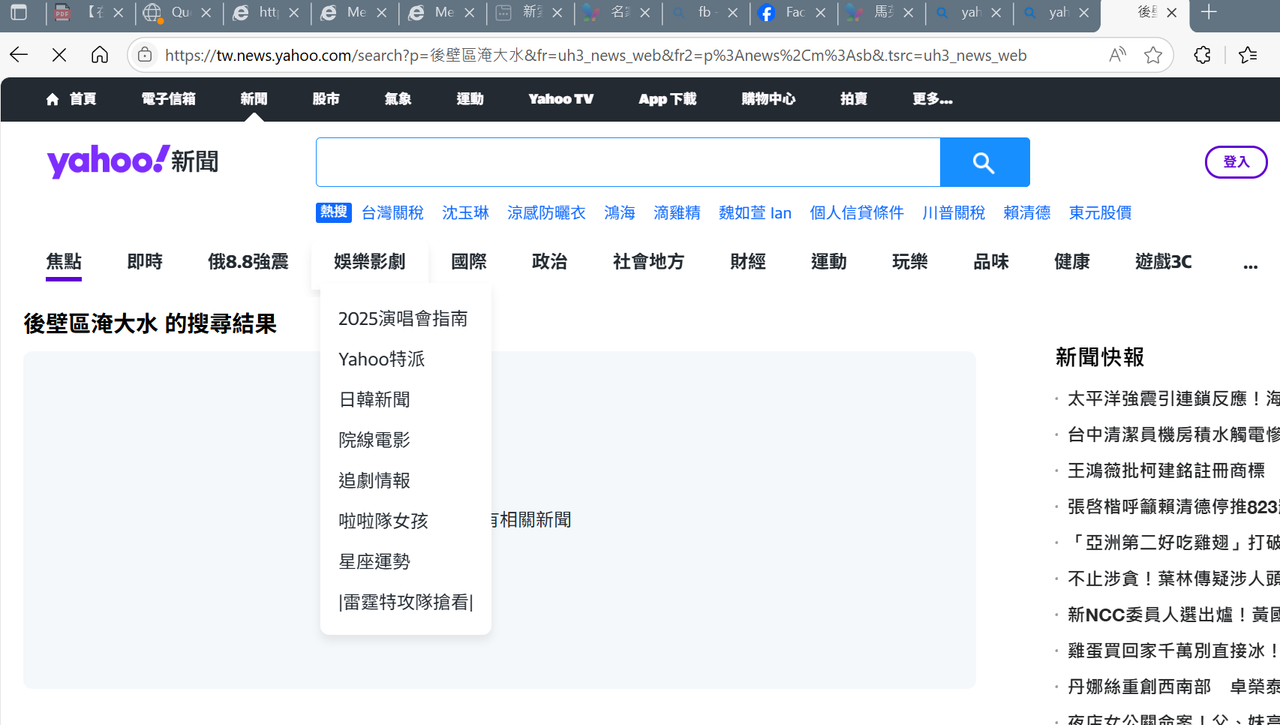1280x725 pixels.
Task: Open a new tab with plus button
Action: coord(1209,12)
